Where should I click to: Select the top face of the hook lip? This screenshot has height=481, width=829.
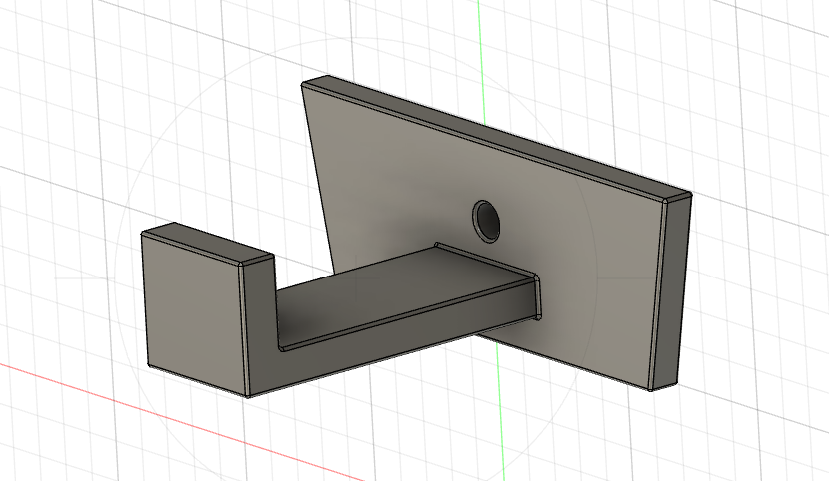coord(208,243)
